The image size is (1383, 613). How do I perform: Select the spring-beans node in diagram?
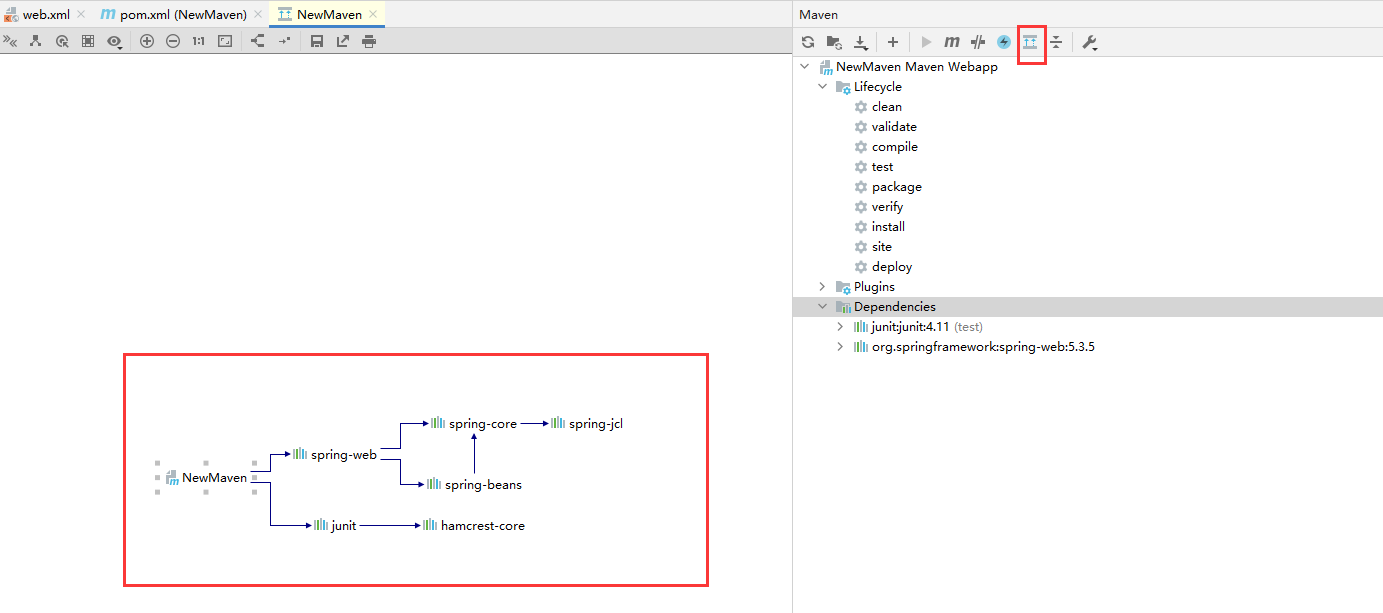pos(474,484)
